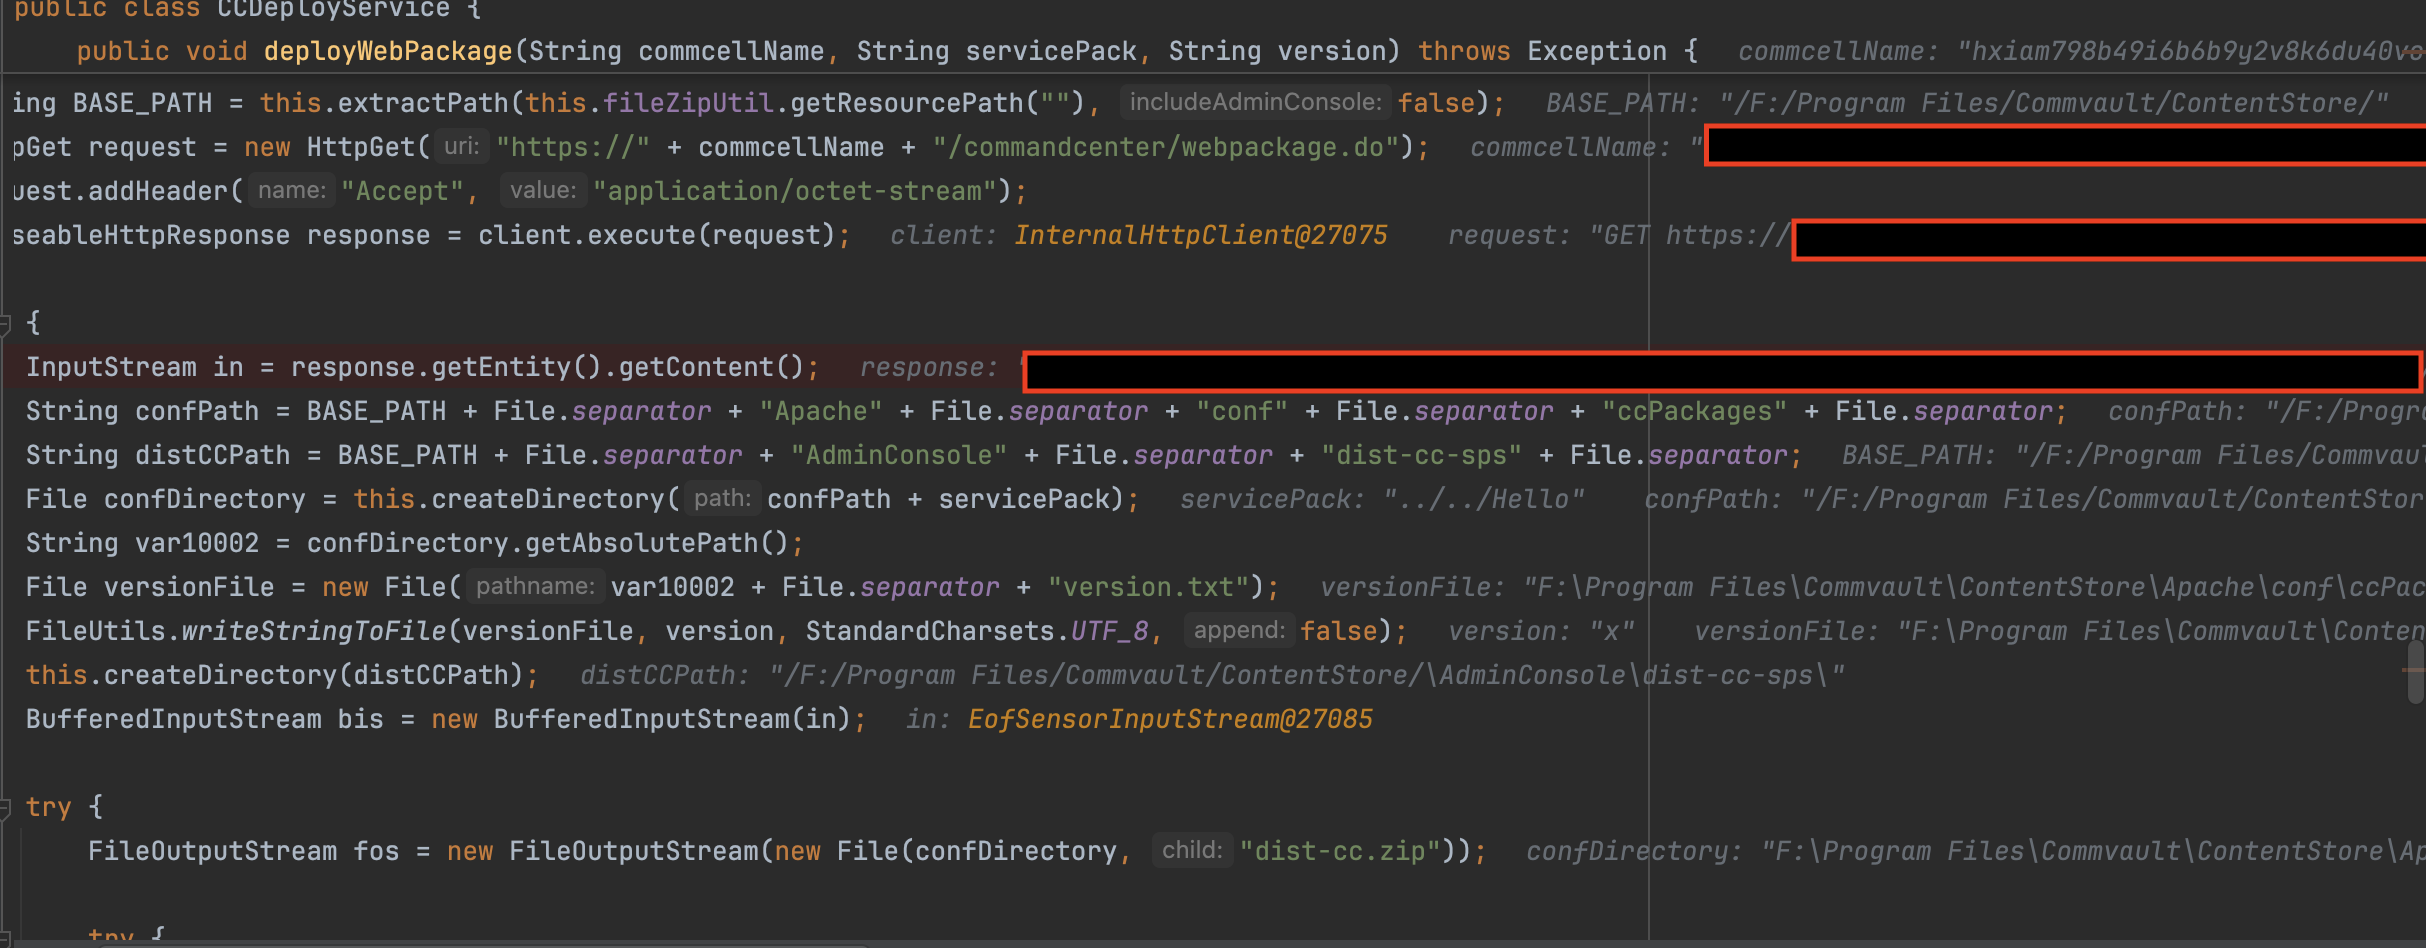Click the "conf" string in confPath line
2426x948 pixels.
(1242, 411)
